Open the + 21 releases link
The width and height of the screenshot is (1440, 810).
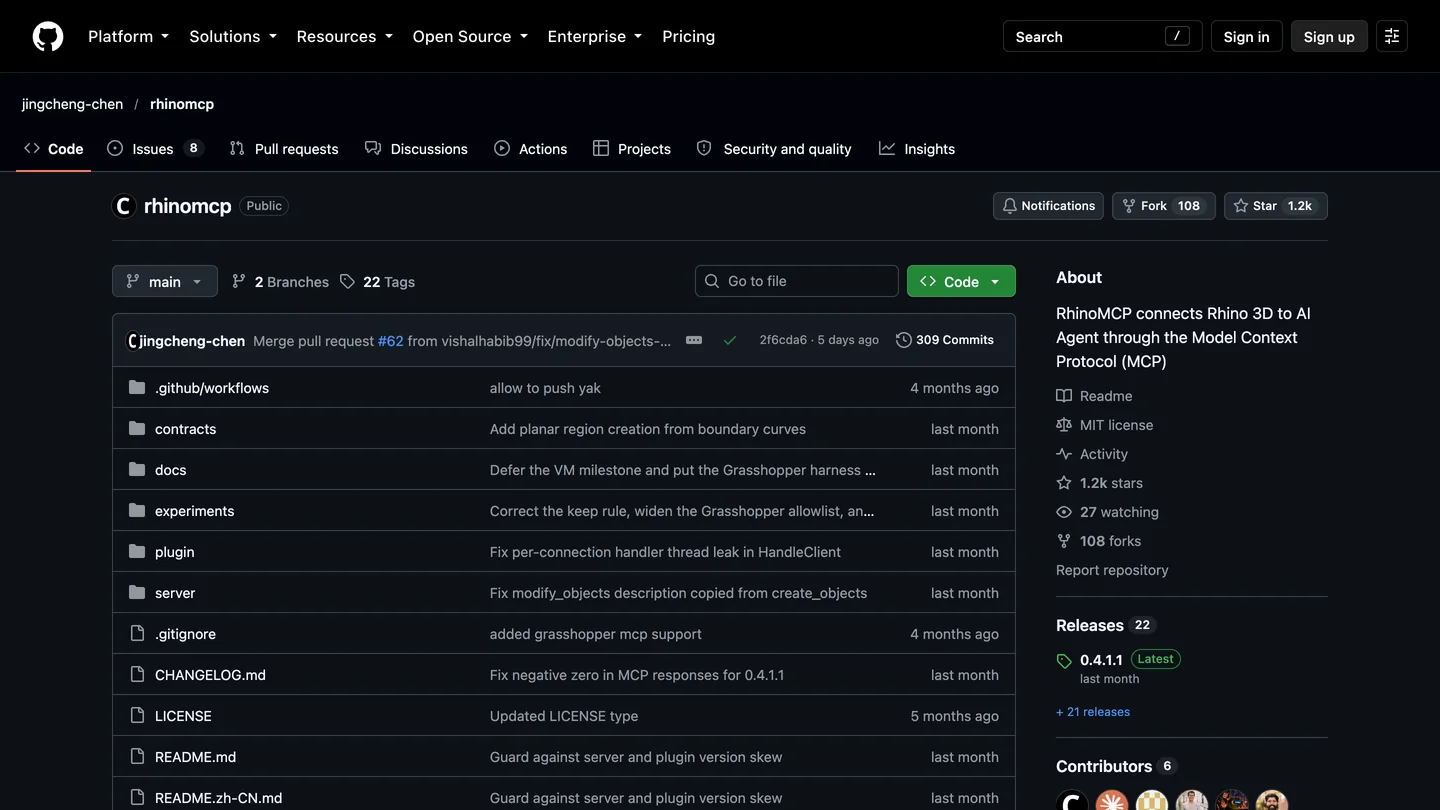pyautogui.click(x=1093, y=712)
